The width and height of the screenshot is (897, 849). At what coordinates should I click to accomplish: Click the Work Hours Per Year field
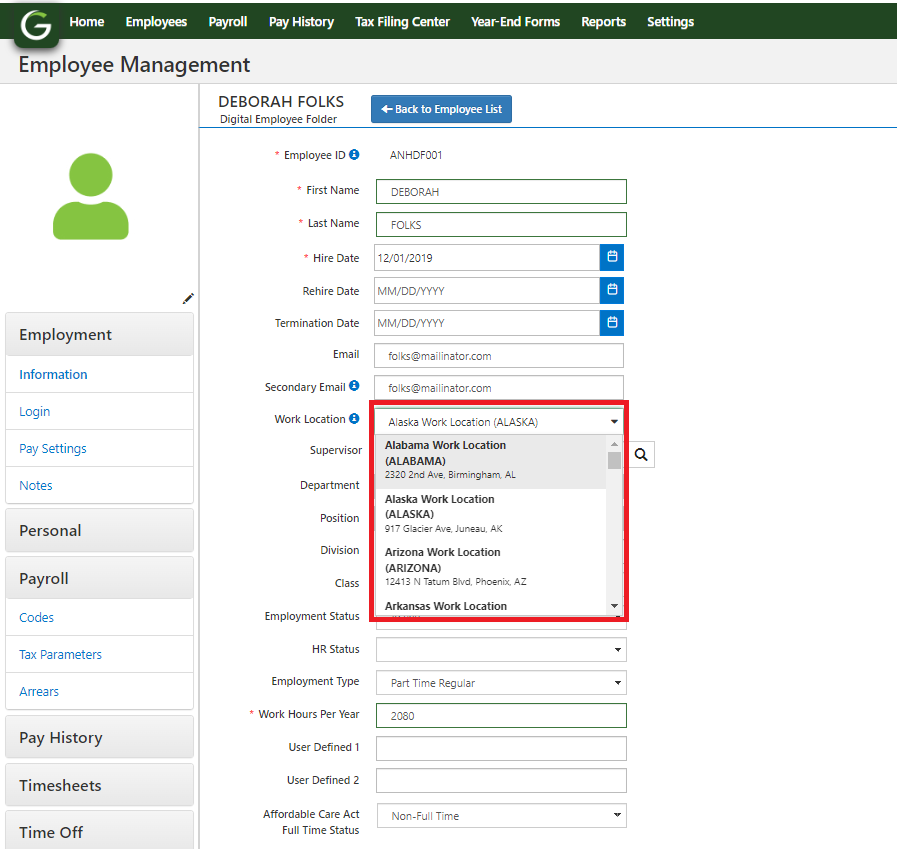coord(501,716)
